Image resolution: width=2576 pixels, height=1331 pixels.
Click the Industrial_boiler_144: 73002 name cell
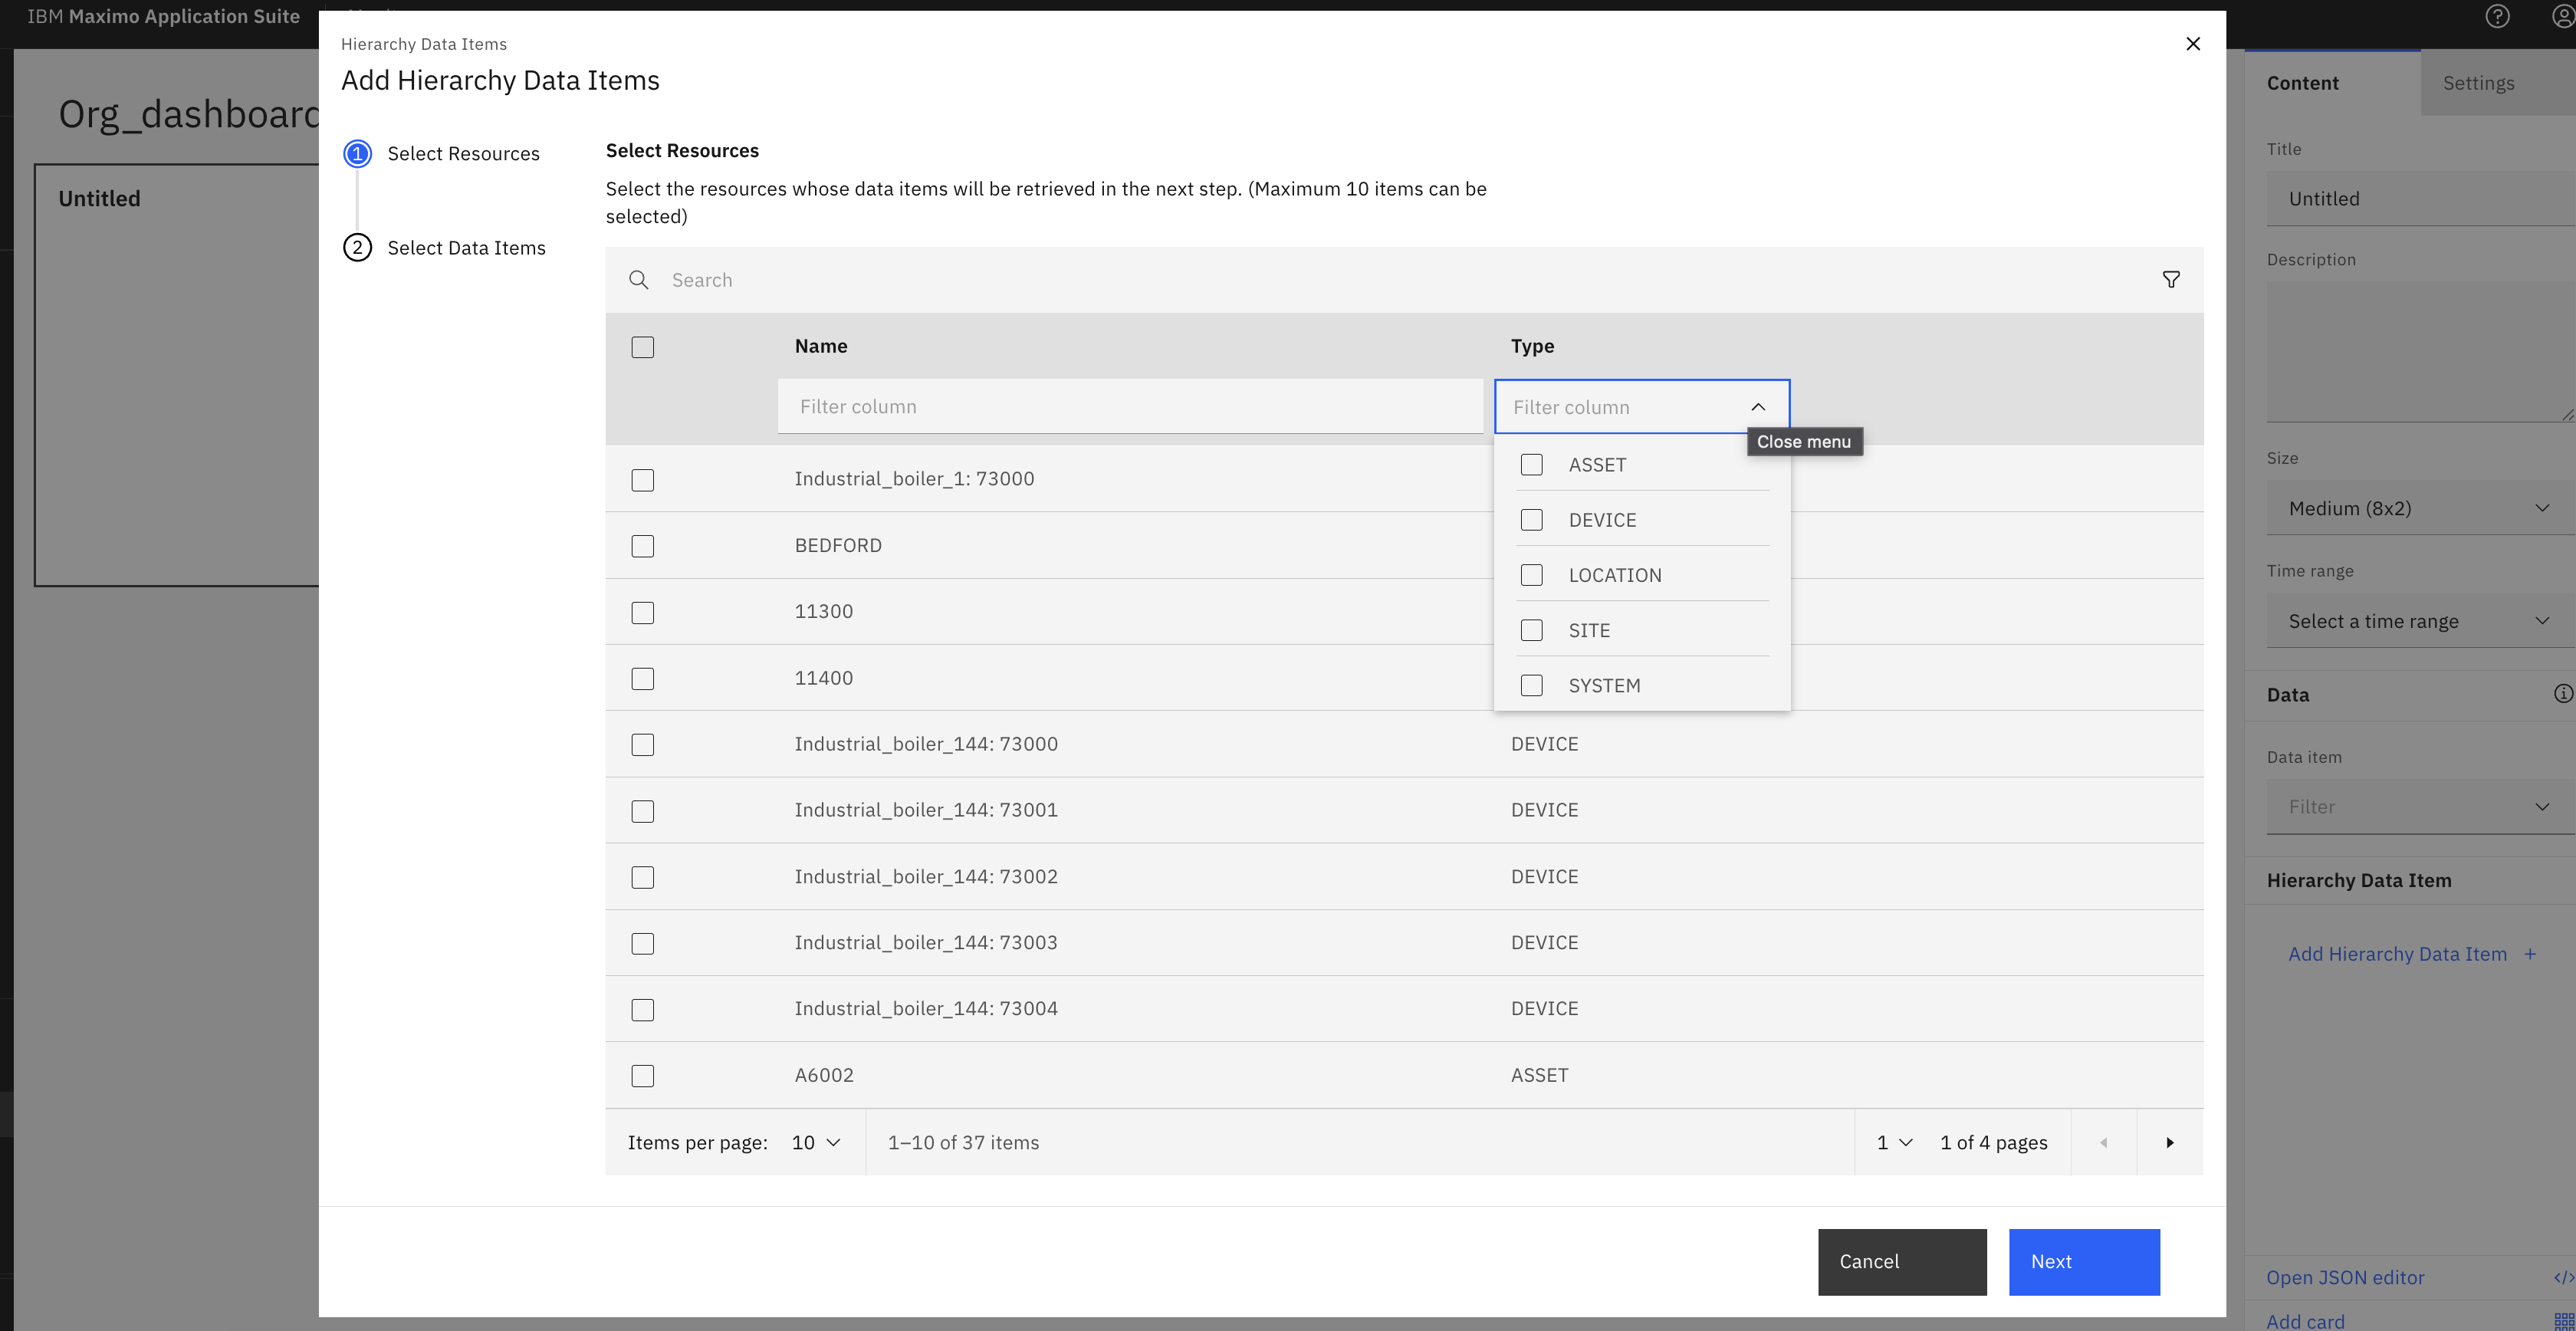(x=926, y=877)
